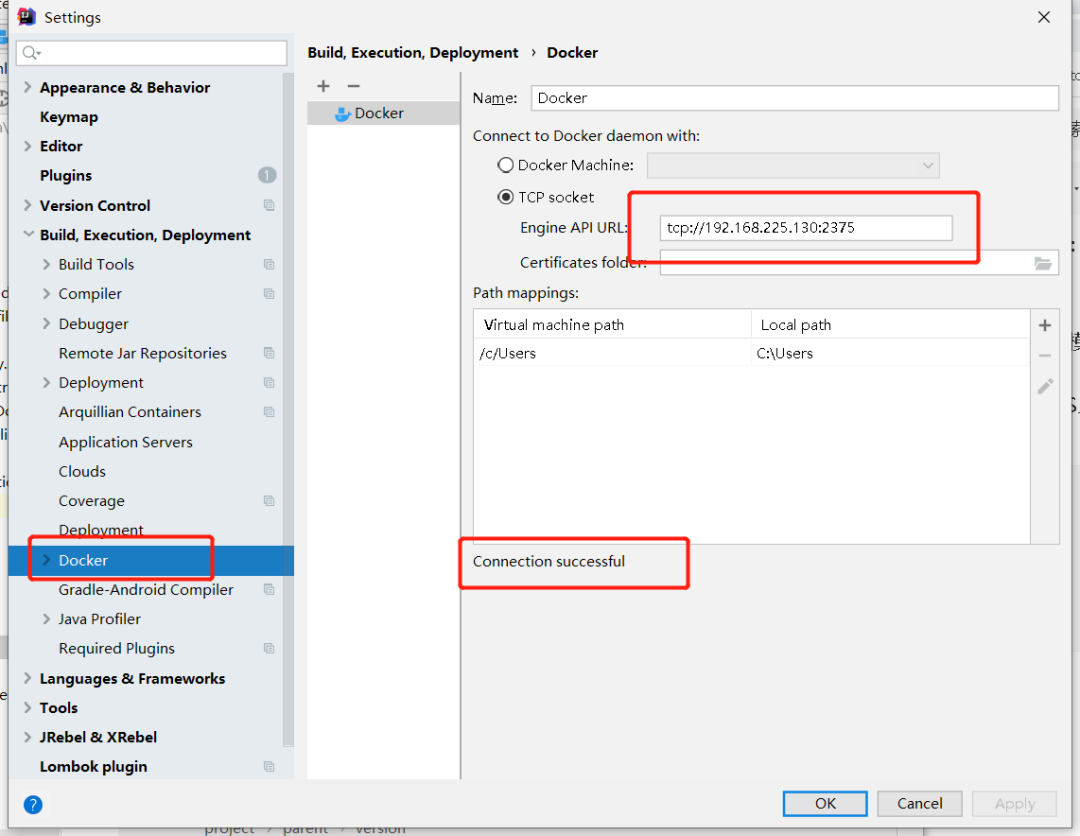
Task: Select the Docker Machine radio button
Action: [506, 165]
